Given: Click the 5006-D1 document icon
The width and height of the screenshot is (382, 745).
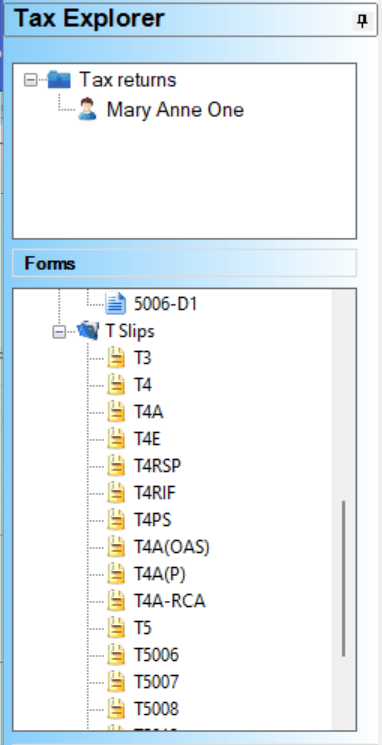Looking at the screenshot, I should (x=116, y=304).
